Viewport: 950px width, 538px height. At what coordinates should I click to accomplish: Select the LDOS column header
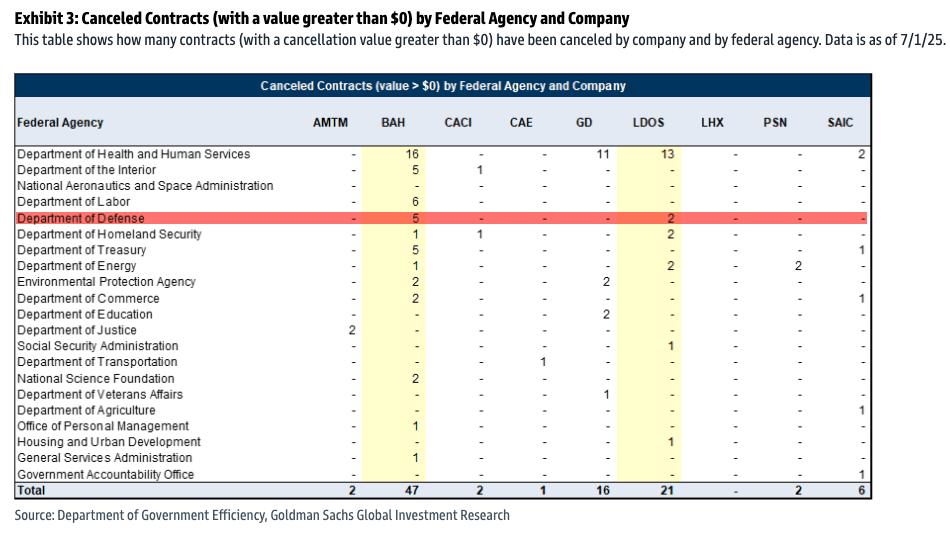[648, 123]
